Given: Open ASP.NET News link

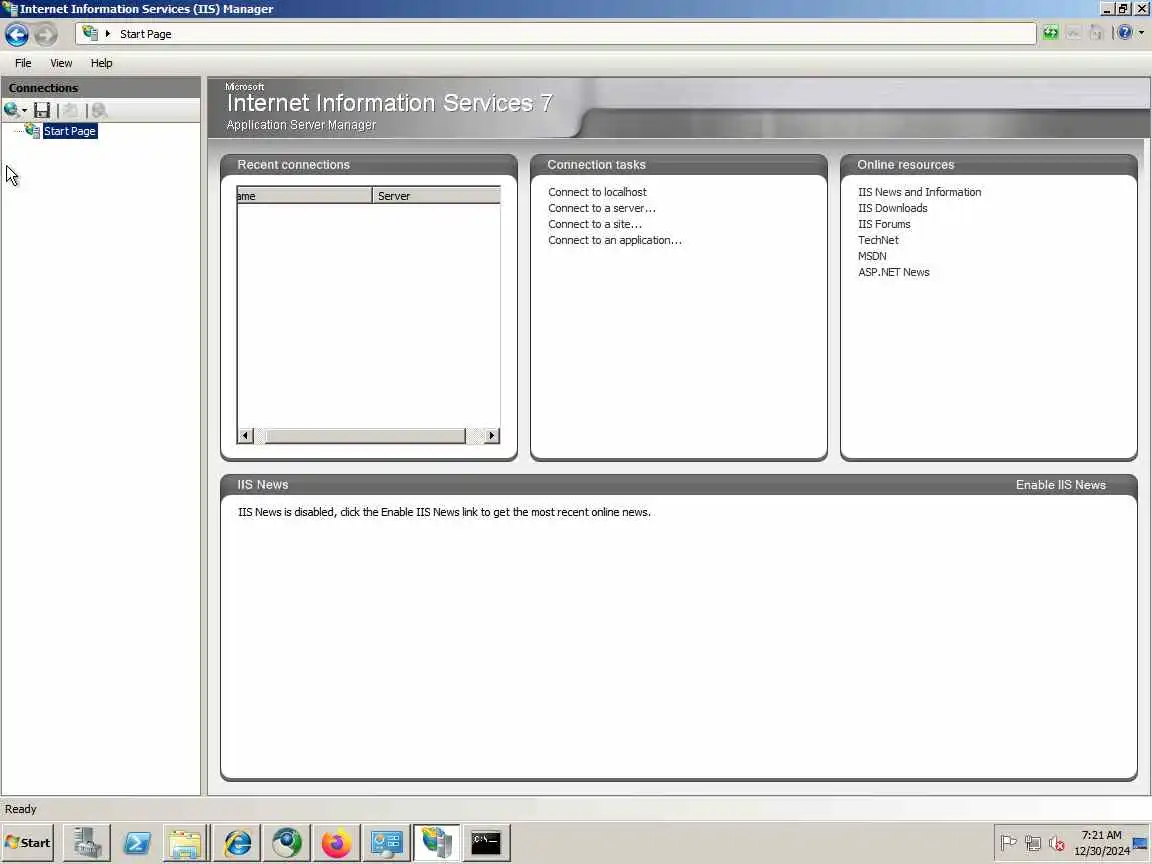Looking at the screenshot, I should [x=893, y=272].
